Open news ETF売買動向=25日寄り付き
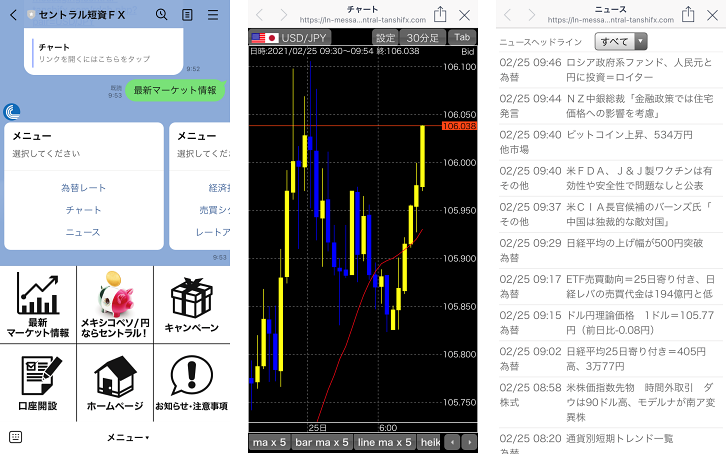The image size is (726, 454). (611, 286)
